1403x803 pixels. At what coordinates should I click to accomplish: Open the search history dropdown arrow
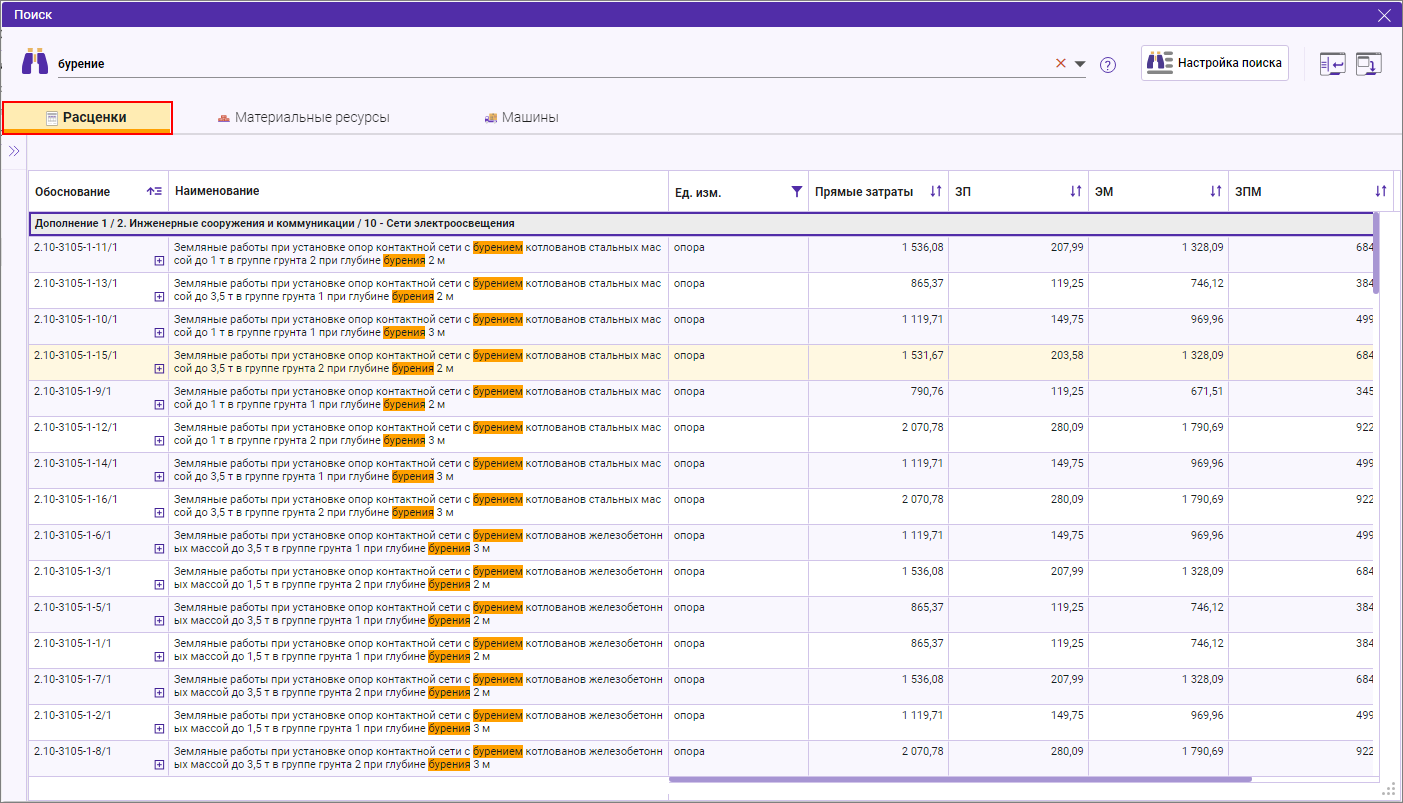1080,64
